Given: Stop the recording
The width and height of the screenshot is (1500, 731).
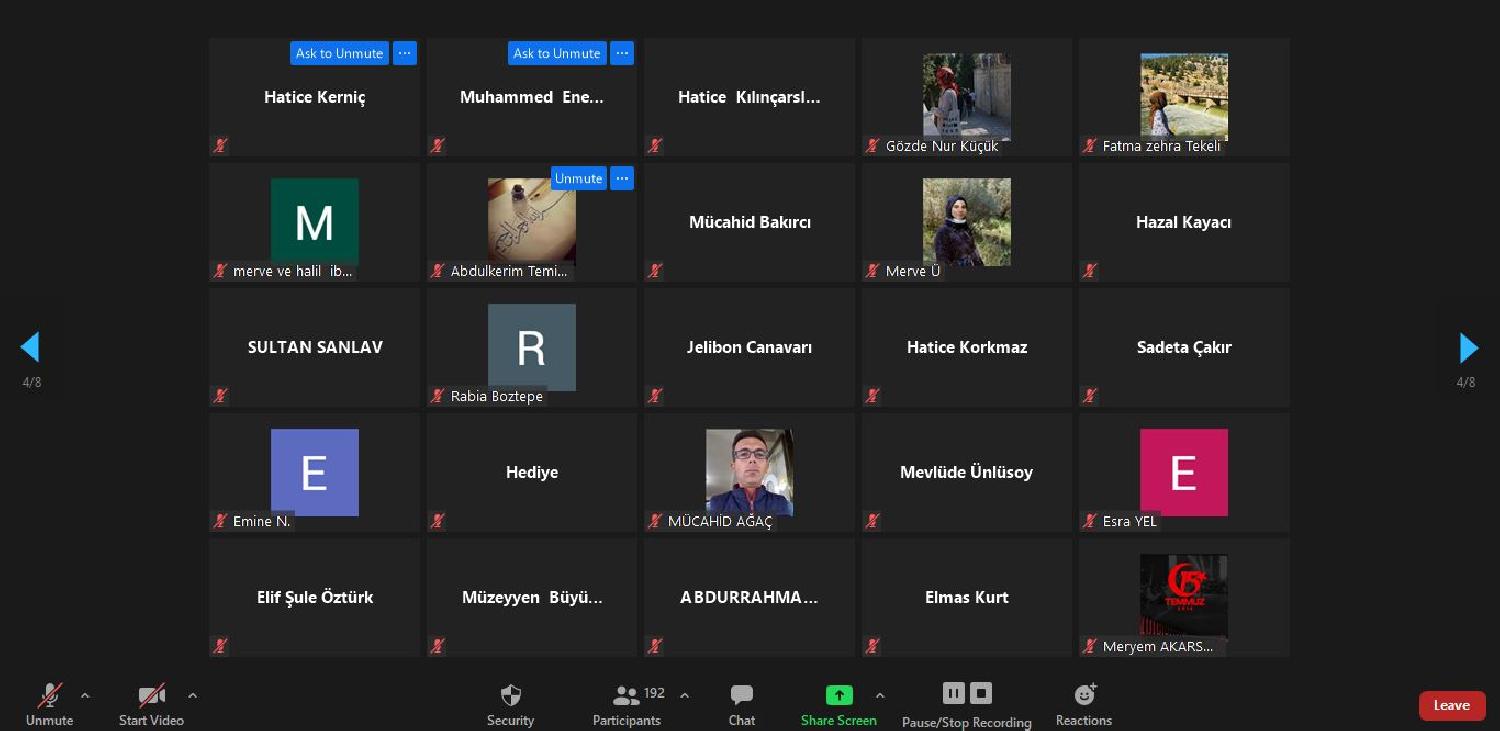Looking at the screenshot, I should [981, 693].
